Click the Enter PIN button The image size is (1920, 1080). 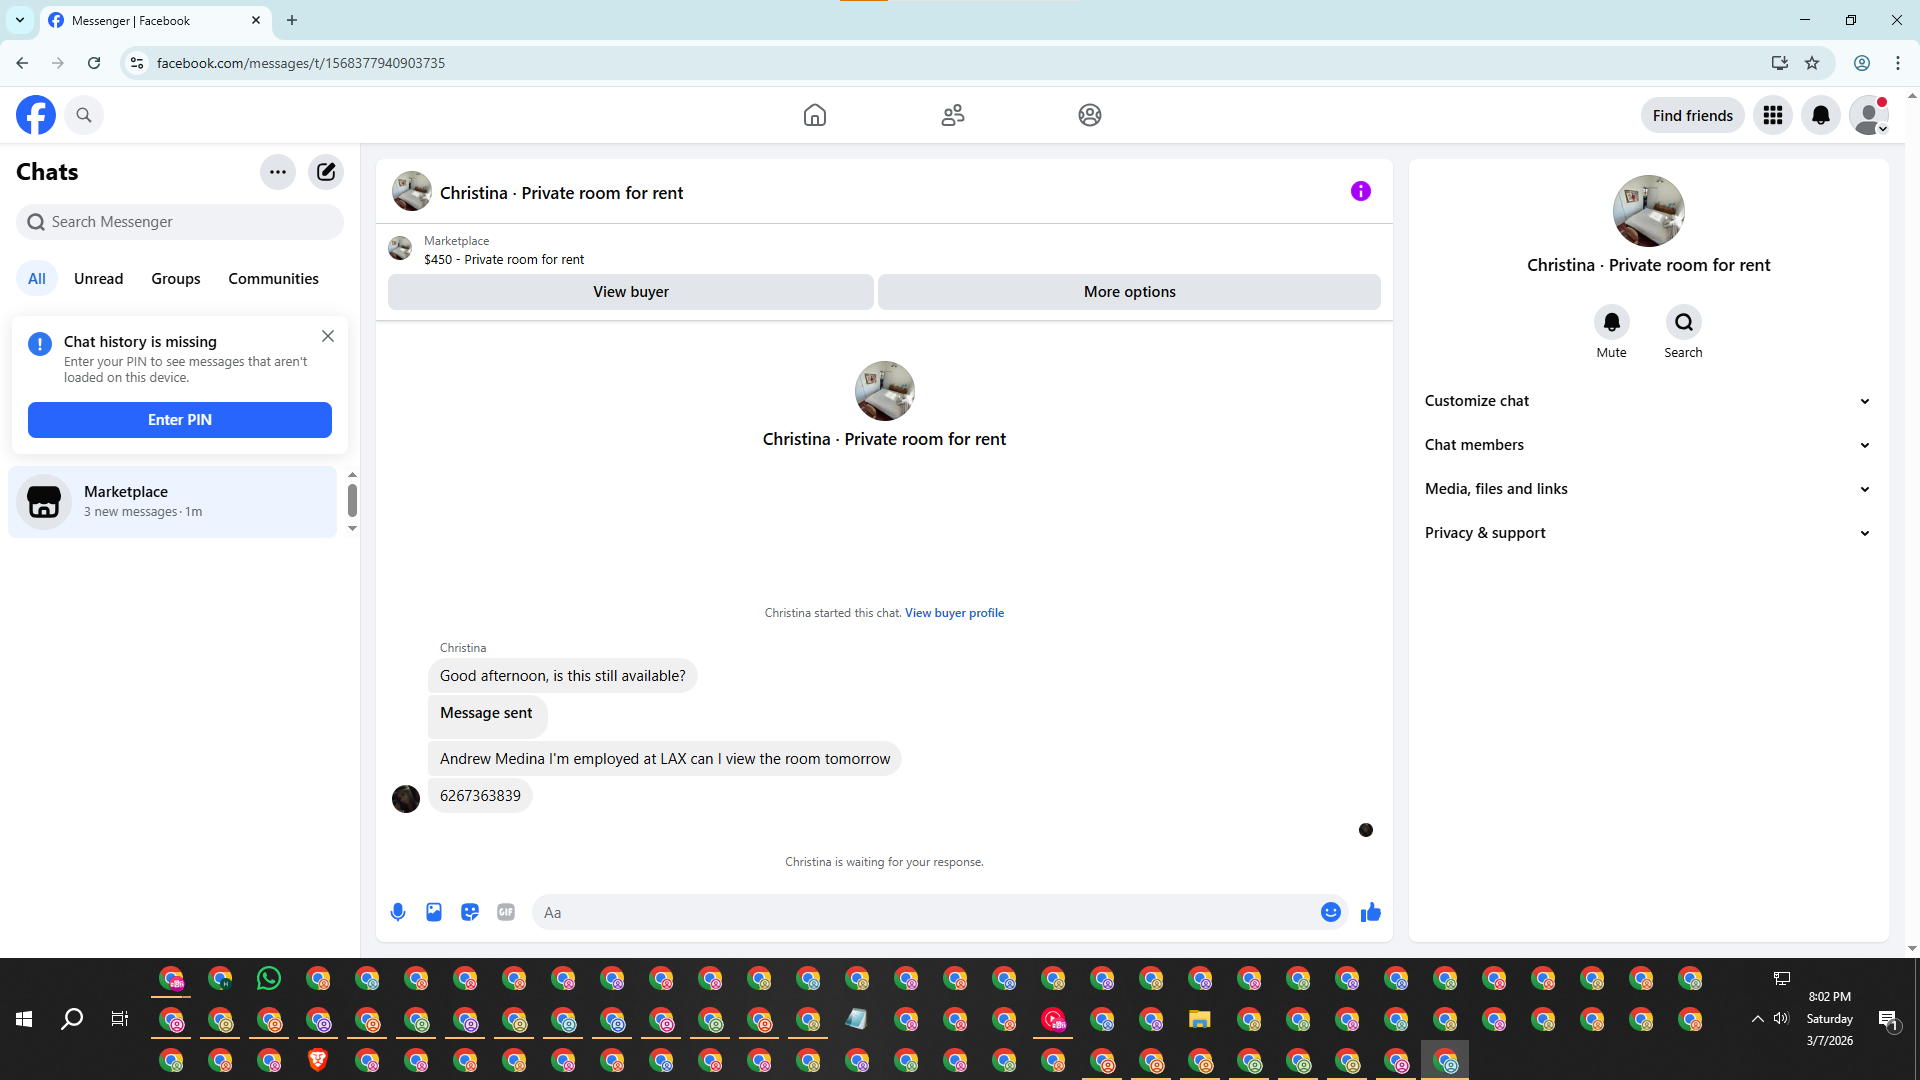[x=180, y=420]
